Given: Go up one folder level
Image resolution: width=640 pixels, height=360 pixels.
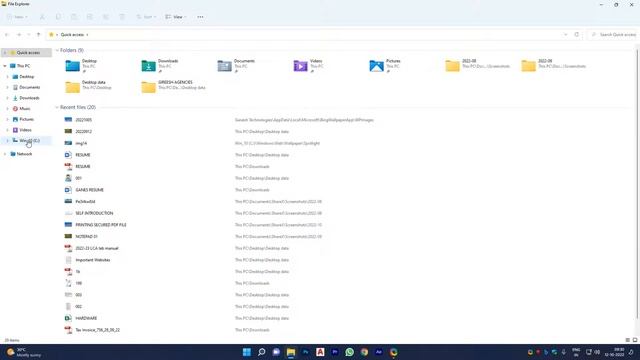Looking at the screenshot, I should coord(38,35).
